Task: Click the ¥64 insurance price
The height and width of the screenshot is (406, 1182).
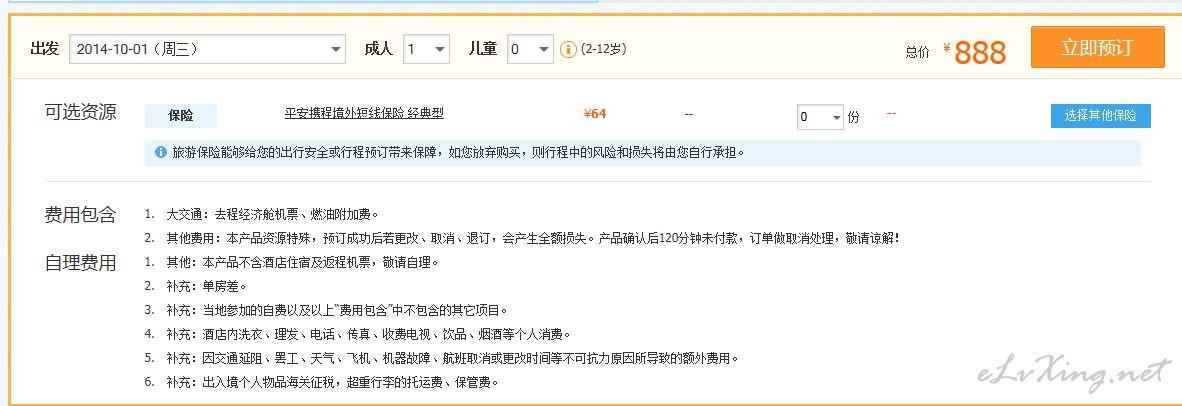Action: (x=595, y=114)
